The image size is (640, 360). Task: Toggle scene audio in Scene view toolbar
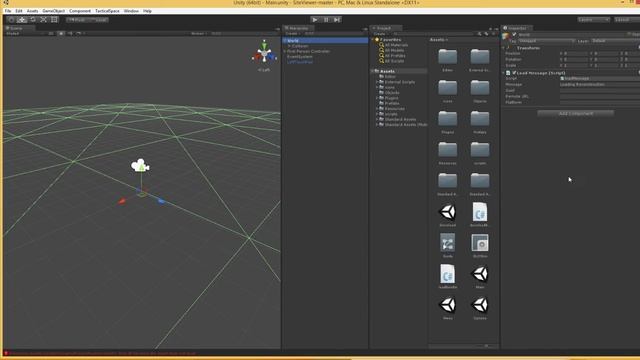coord(70,33)
